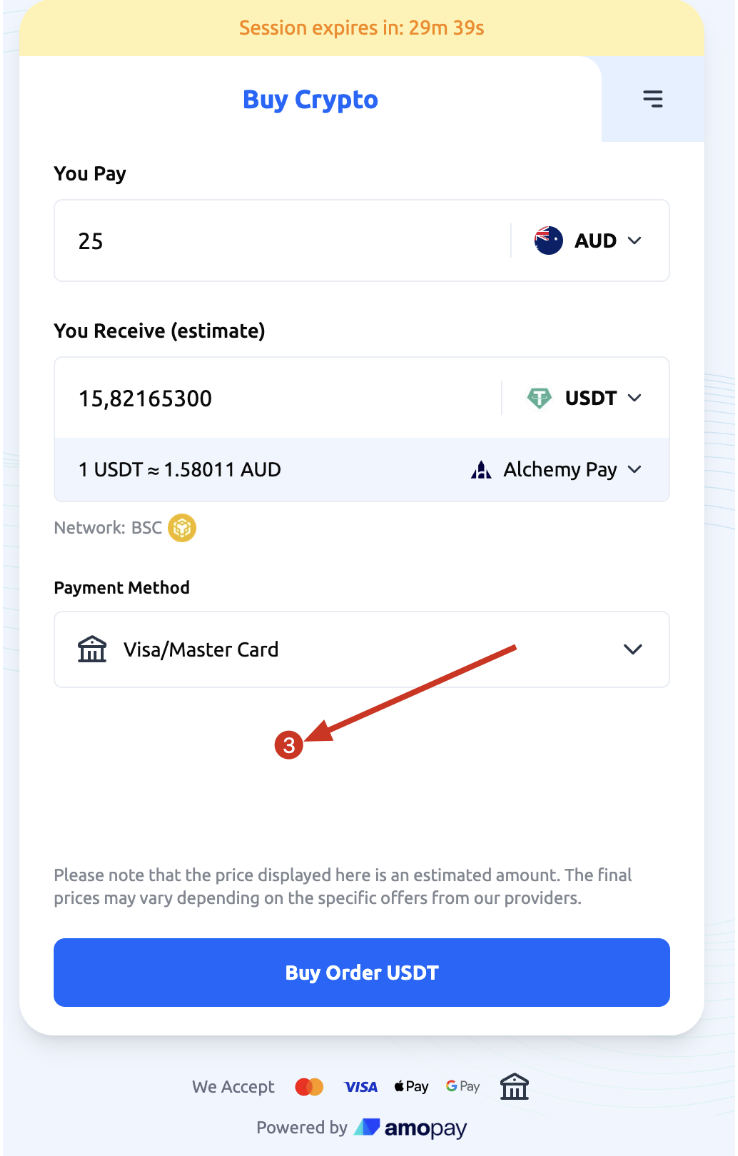Click the BSC network icon
The image size is (738, 1156).
pos(181,528)
